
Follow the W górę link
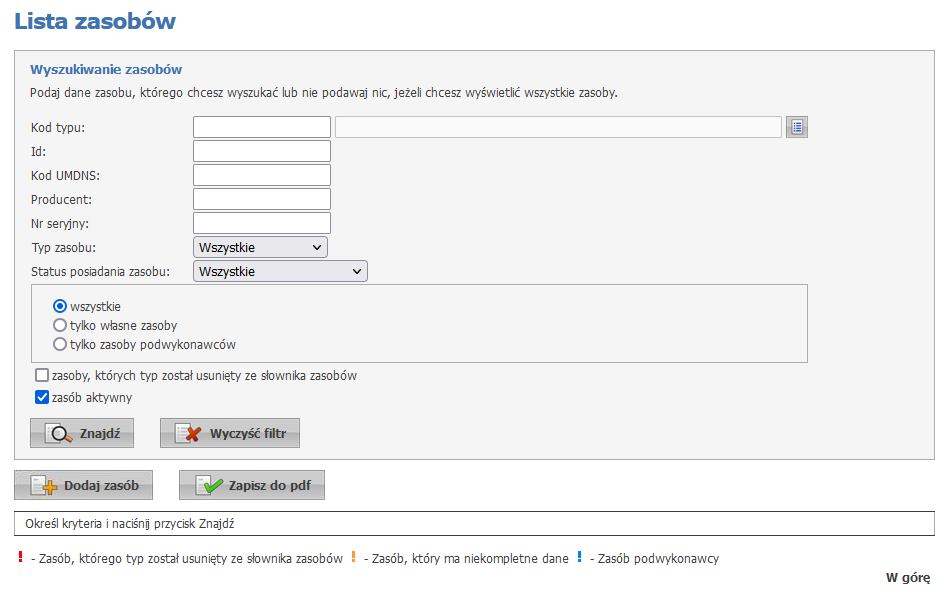(x=907, y=578)
